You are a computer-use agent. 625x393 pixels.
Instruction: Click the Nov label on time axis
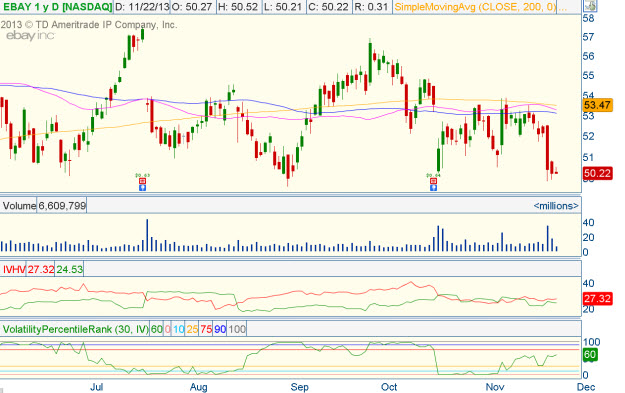click(x=495, y=387)
